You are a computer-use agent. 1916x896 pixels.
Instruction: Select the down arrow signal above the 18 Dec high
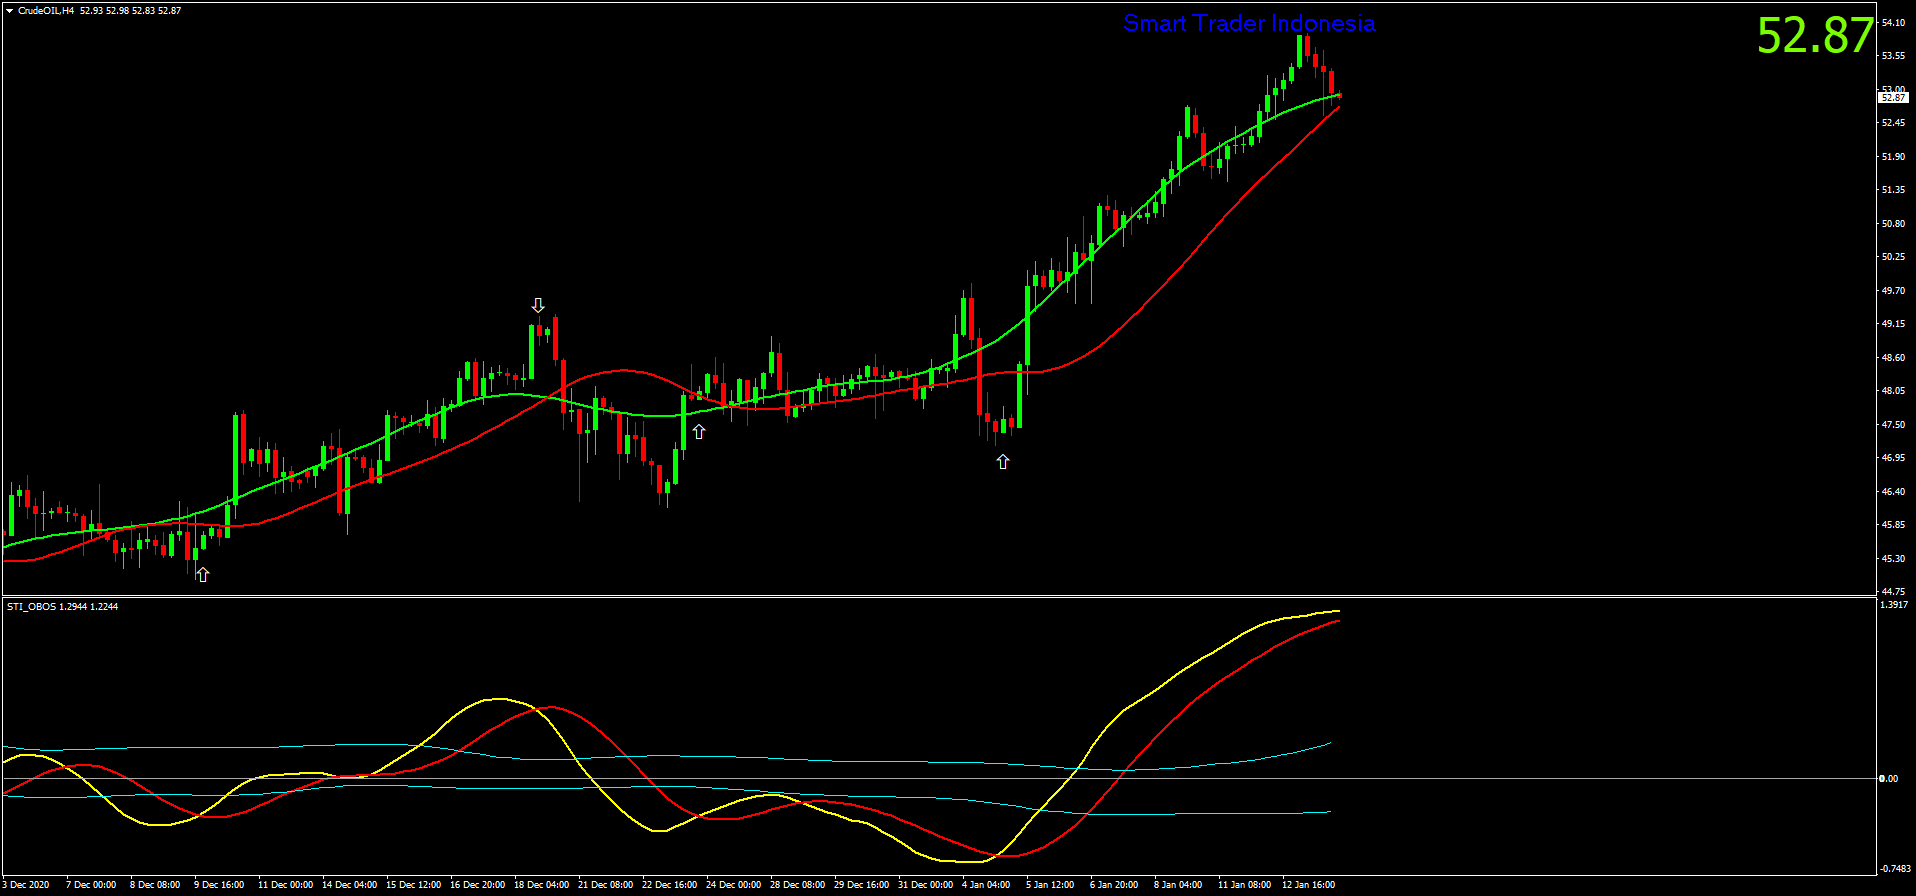538,305
